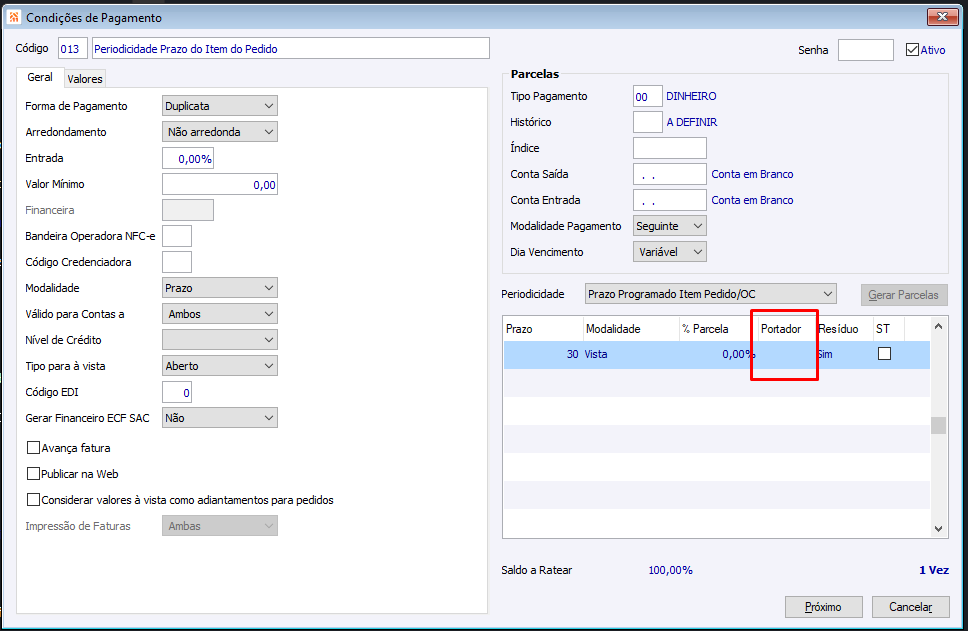Expand the Tipo para à vista dropdown
The image size is (968, 631).
(x=219, y=366)
